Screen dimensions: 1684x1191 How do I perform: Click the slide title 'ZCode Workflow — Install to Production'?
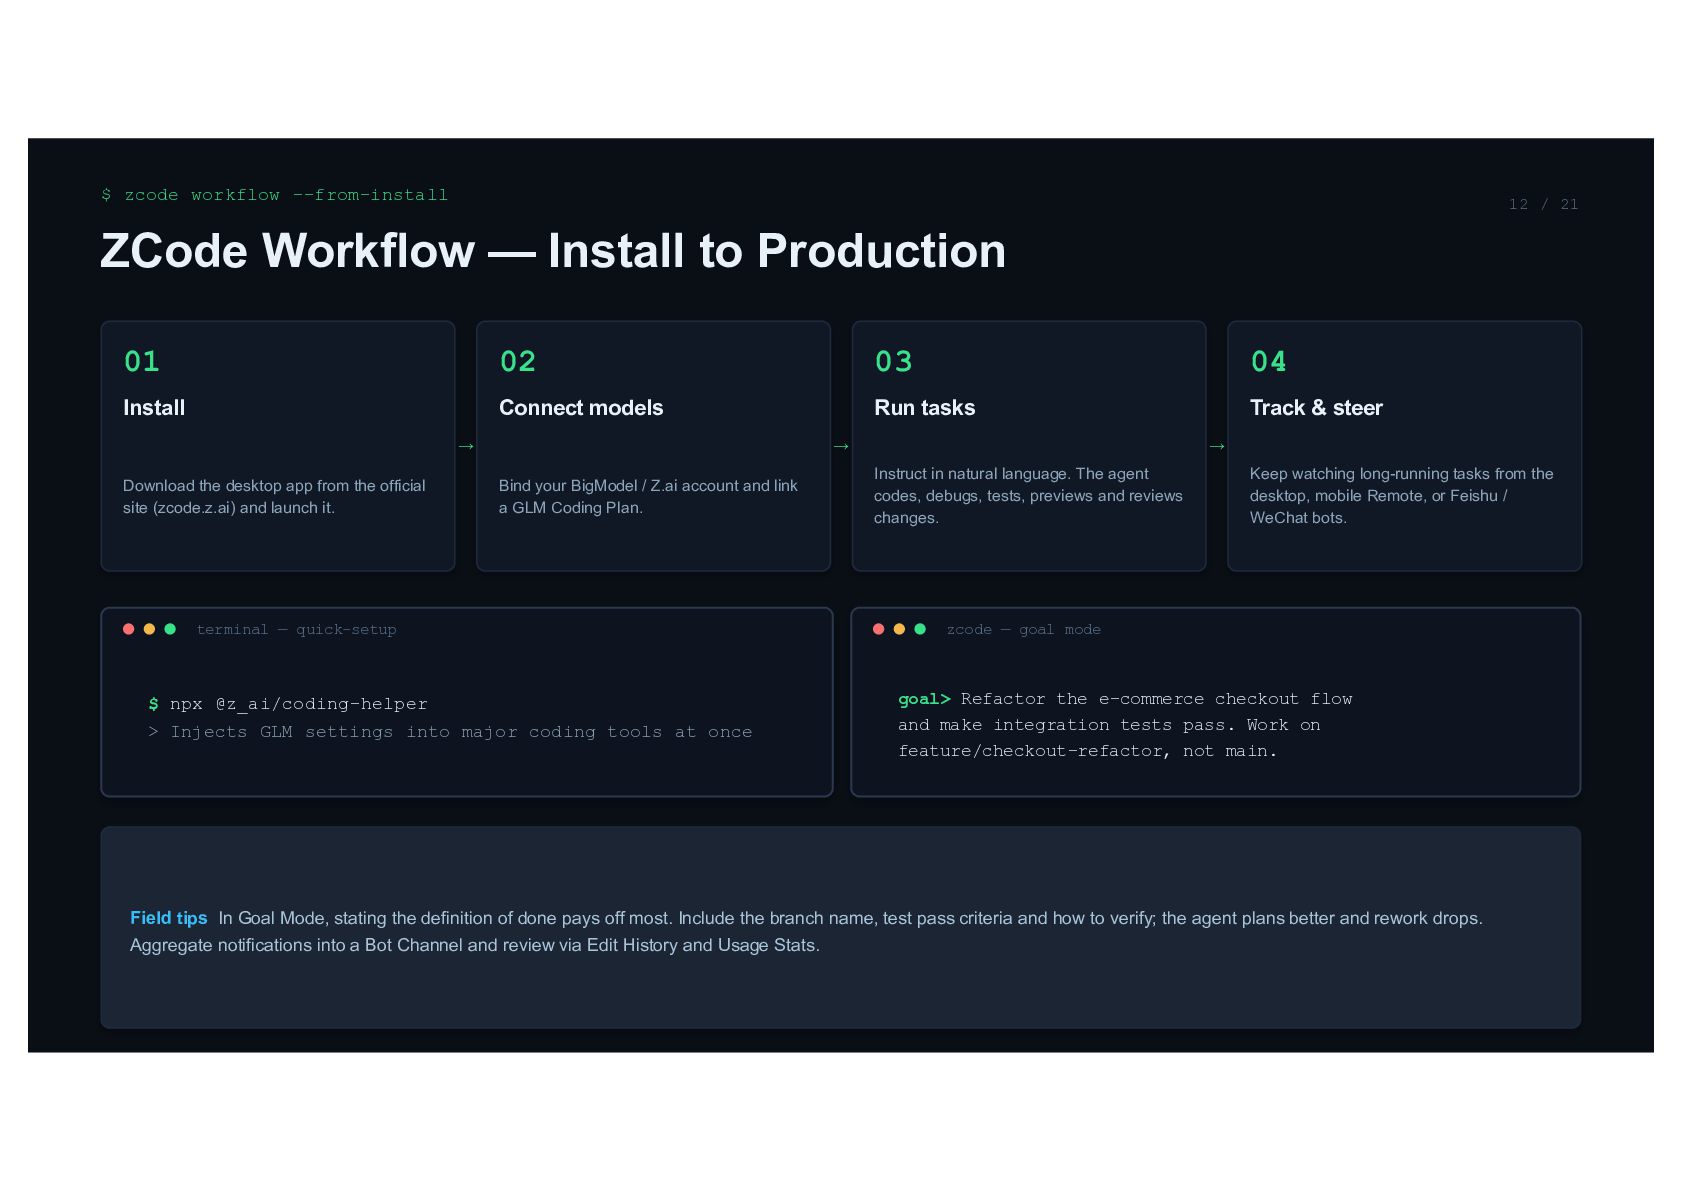(x=553, y=251)
